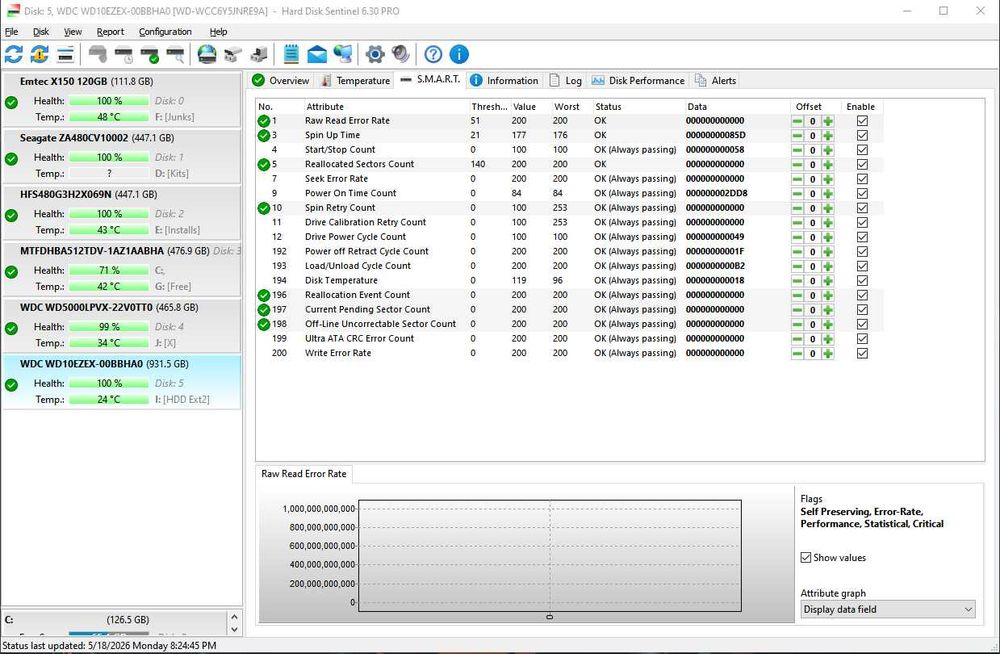Open the gear configuration icon

375,54
